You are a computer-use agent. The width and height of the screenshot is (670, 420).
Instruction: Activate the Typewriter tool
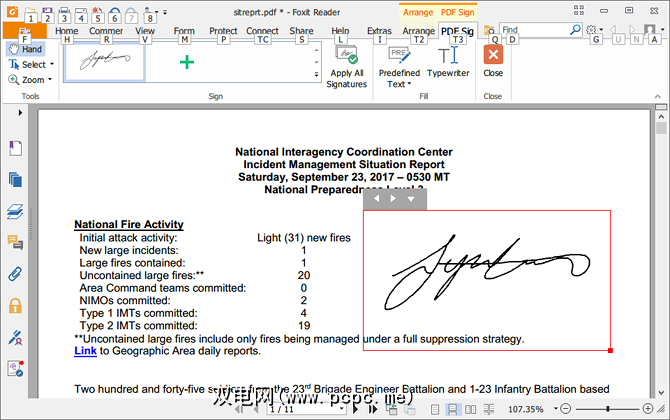coord(448,62)
